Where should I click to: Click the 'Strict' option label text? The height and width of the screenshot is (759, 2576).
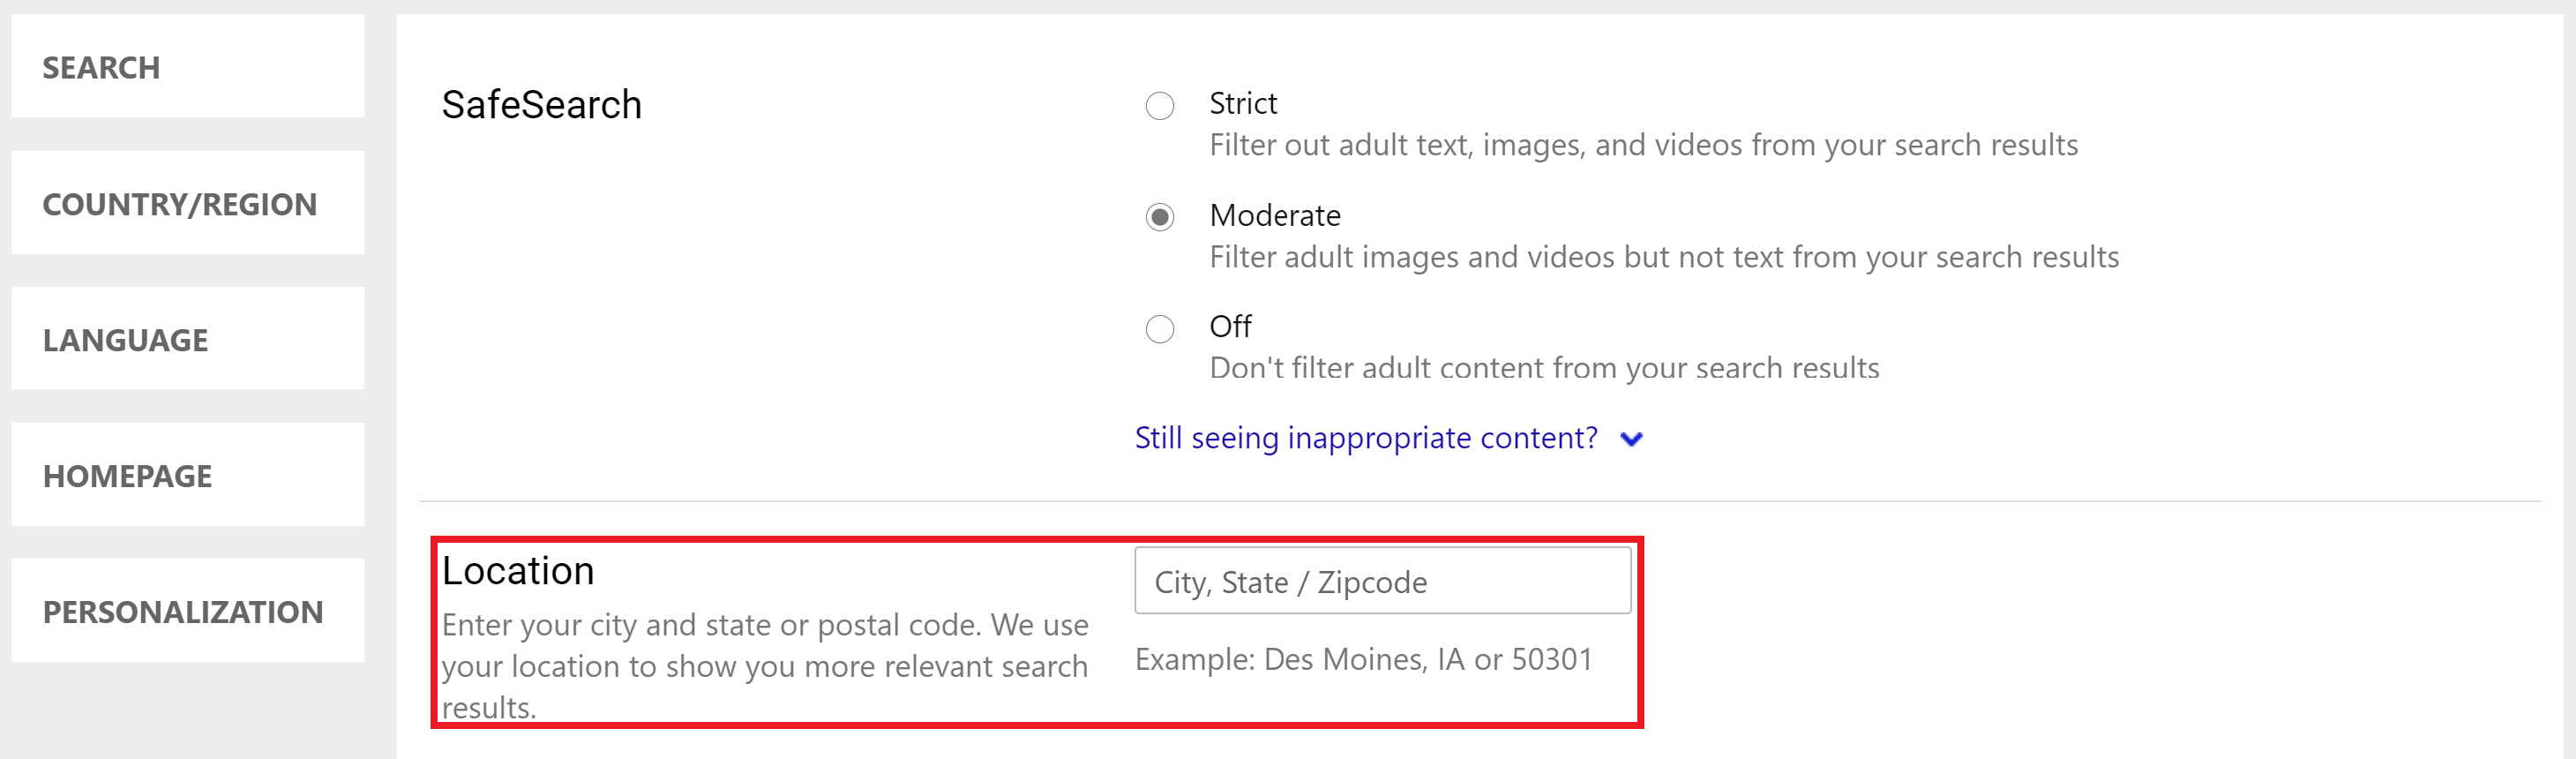1242,103
